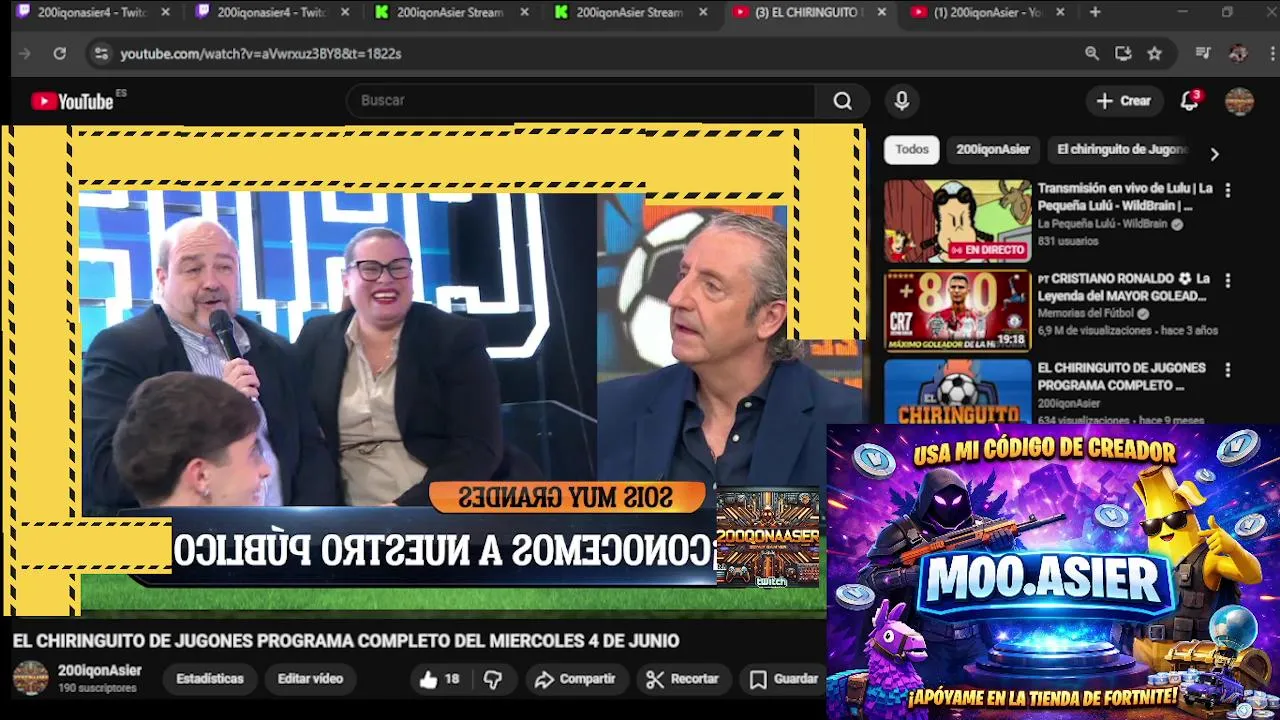Open site info icon beside URL
Viewport: 1280px width, 720px height.
point(101,54)
